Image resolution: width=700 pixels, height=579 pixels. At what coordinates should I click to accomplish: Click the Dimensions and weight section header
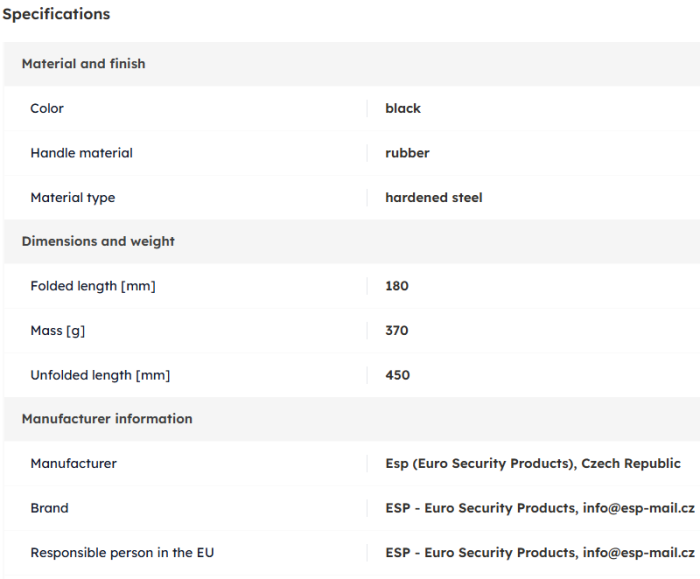(x=98, y=241)
